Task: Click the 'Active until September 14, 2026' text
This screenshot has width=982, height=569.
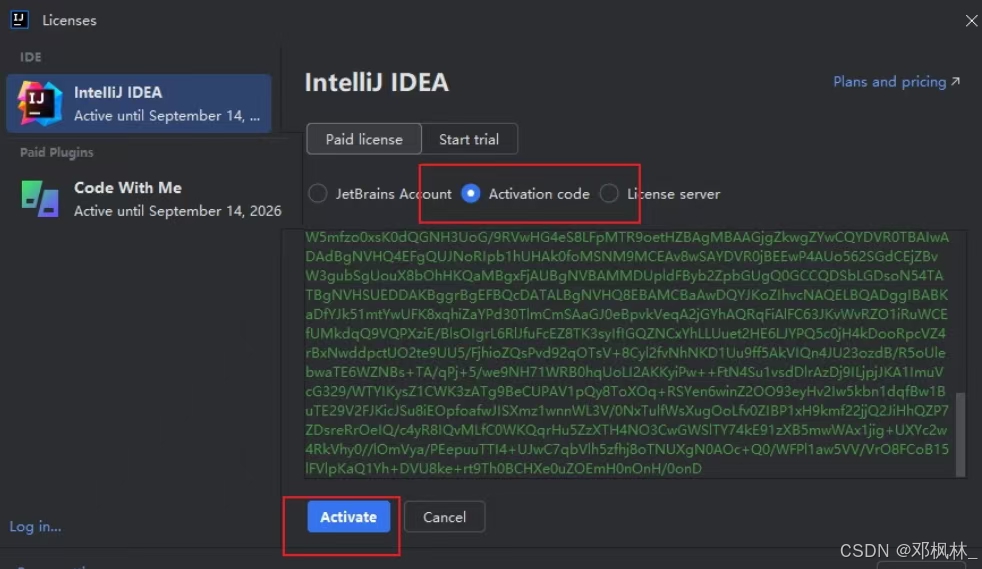Action: (x=177, y=211)
